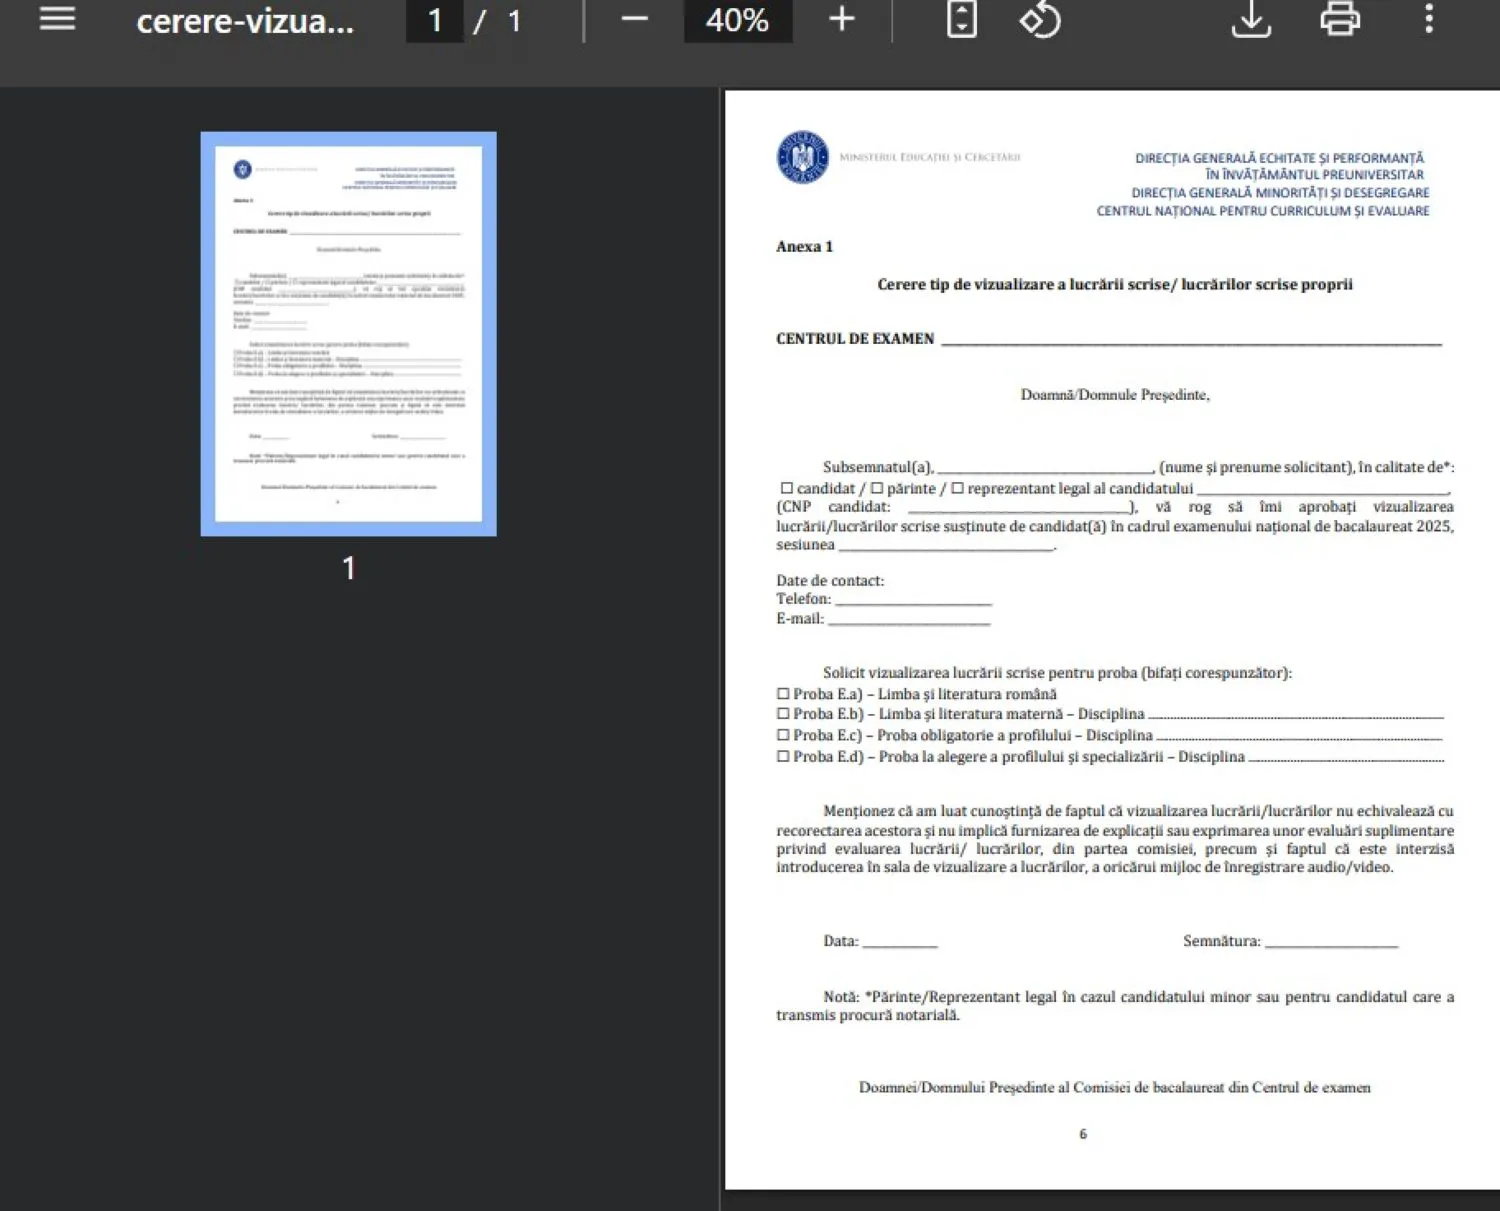
Task: Open the more actions menu
Action: tap(1429, 19)
